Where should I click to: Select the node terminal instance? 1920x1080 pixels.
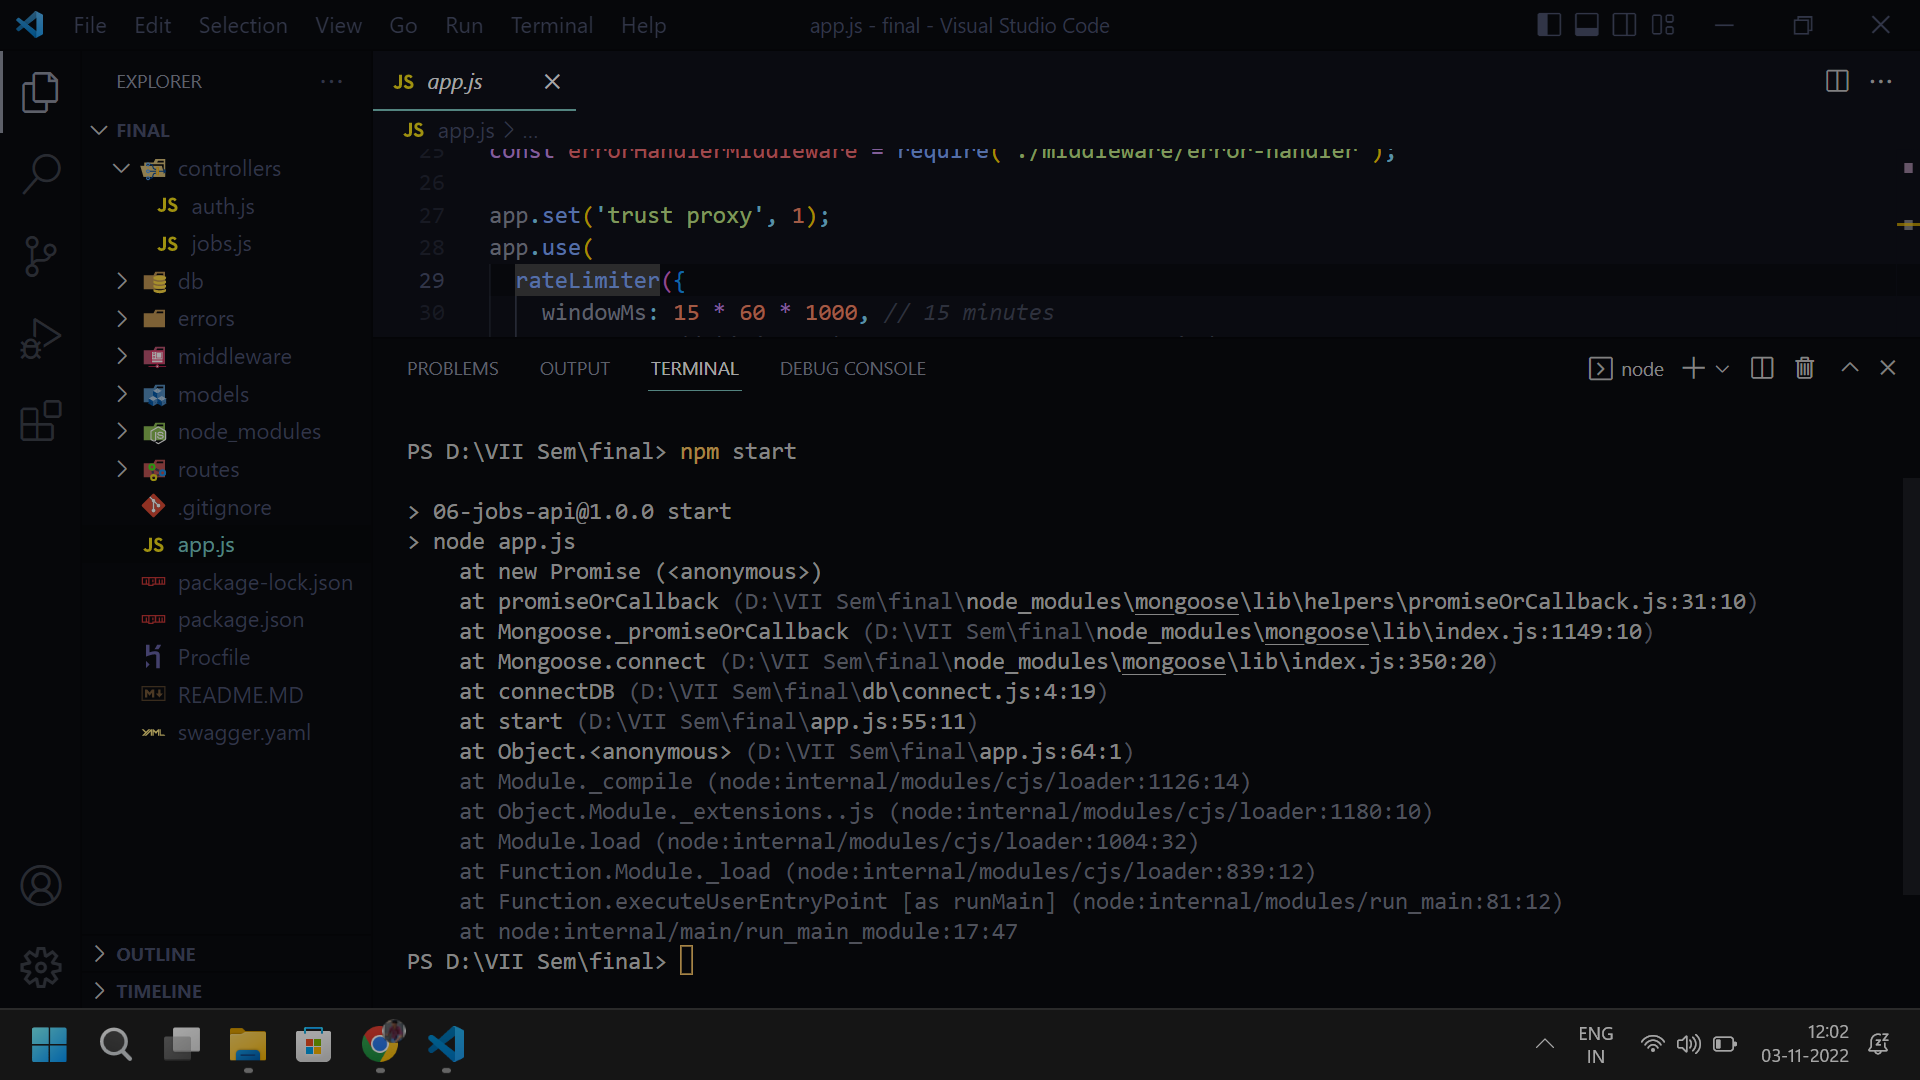tap(1626, 369)
